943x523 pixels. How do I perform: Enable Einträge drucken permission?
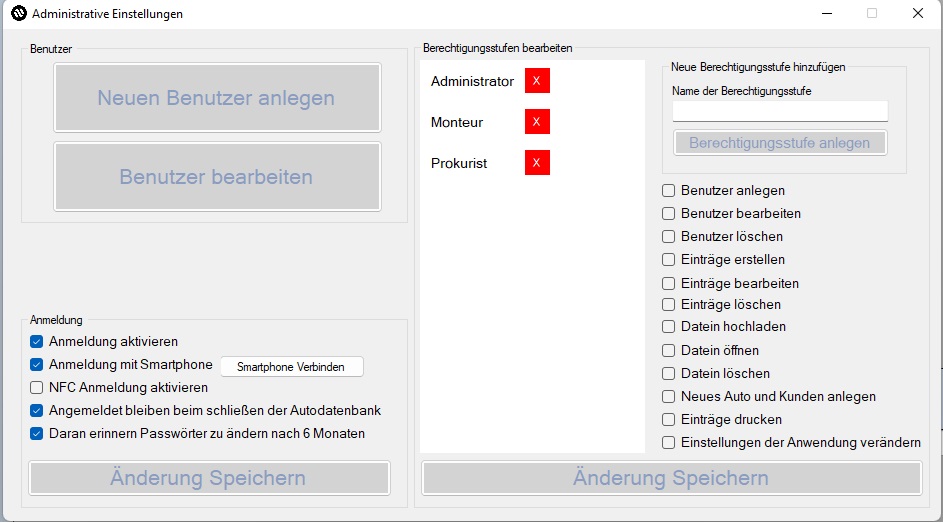click(669, 419)
